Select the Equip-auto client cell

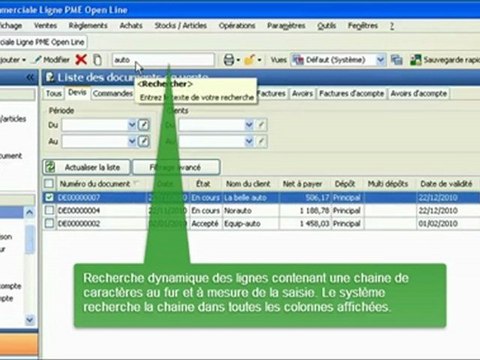point(251,224)
